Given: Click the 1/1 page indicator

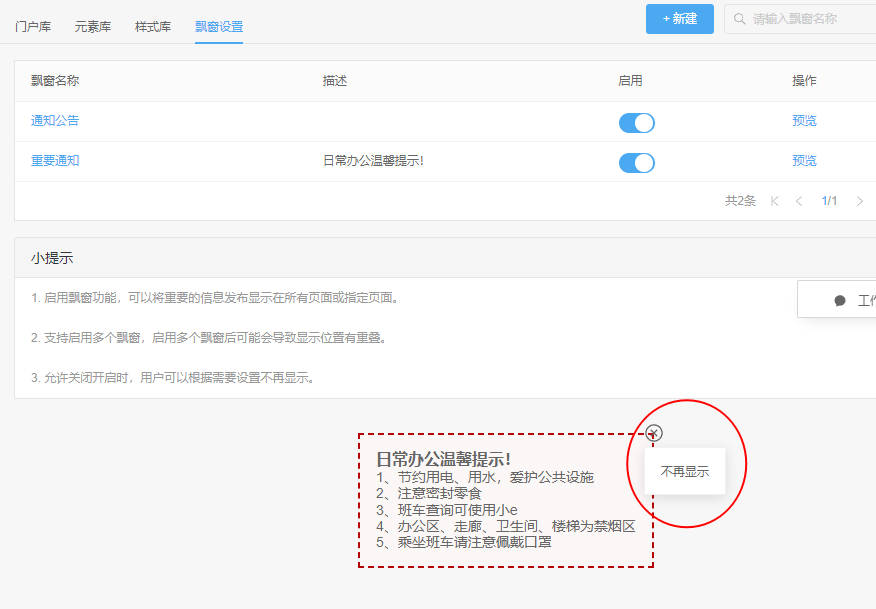Looking at the screenshot, I should click(x=829, y=201).
